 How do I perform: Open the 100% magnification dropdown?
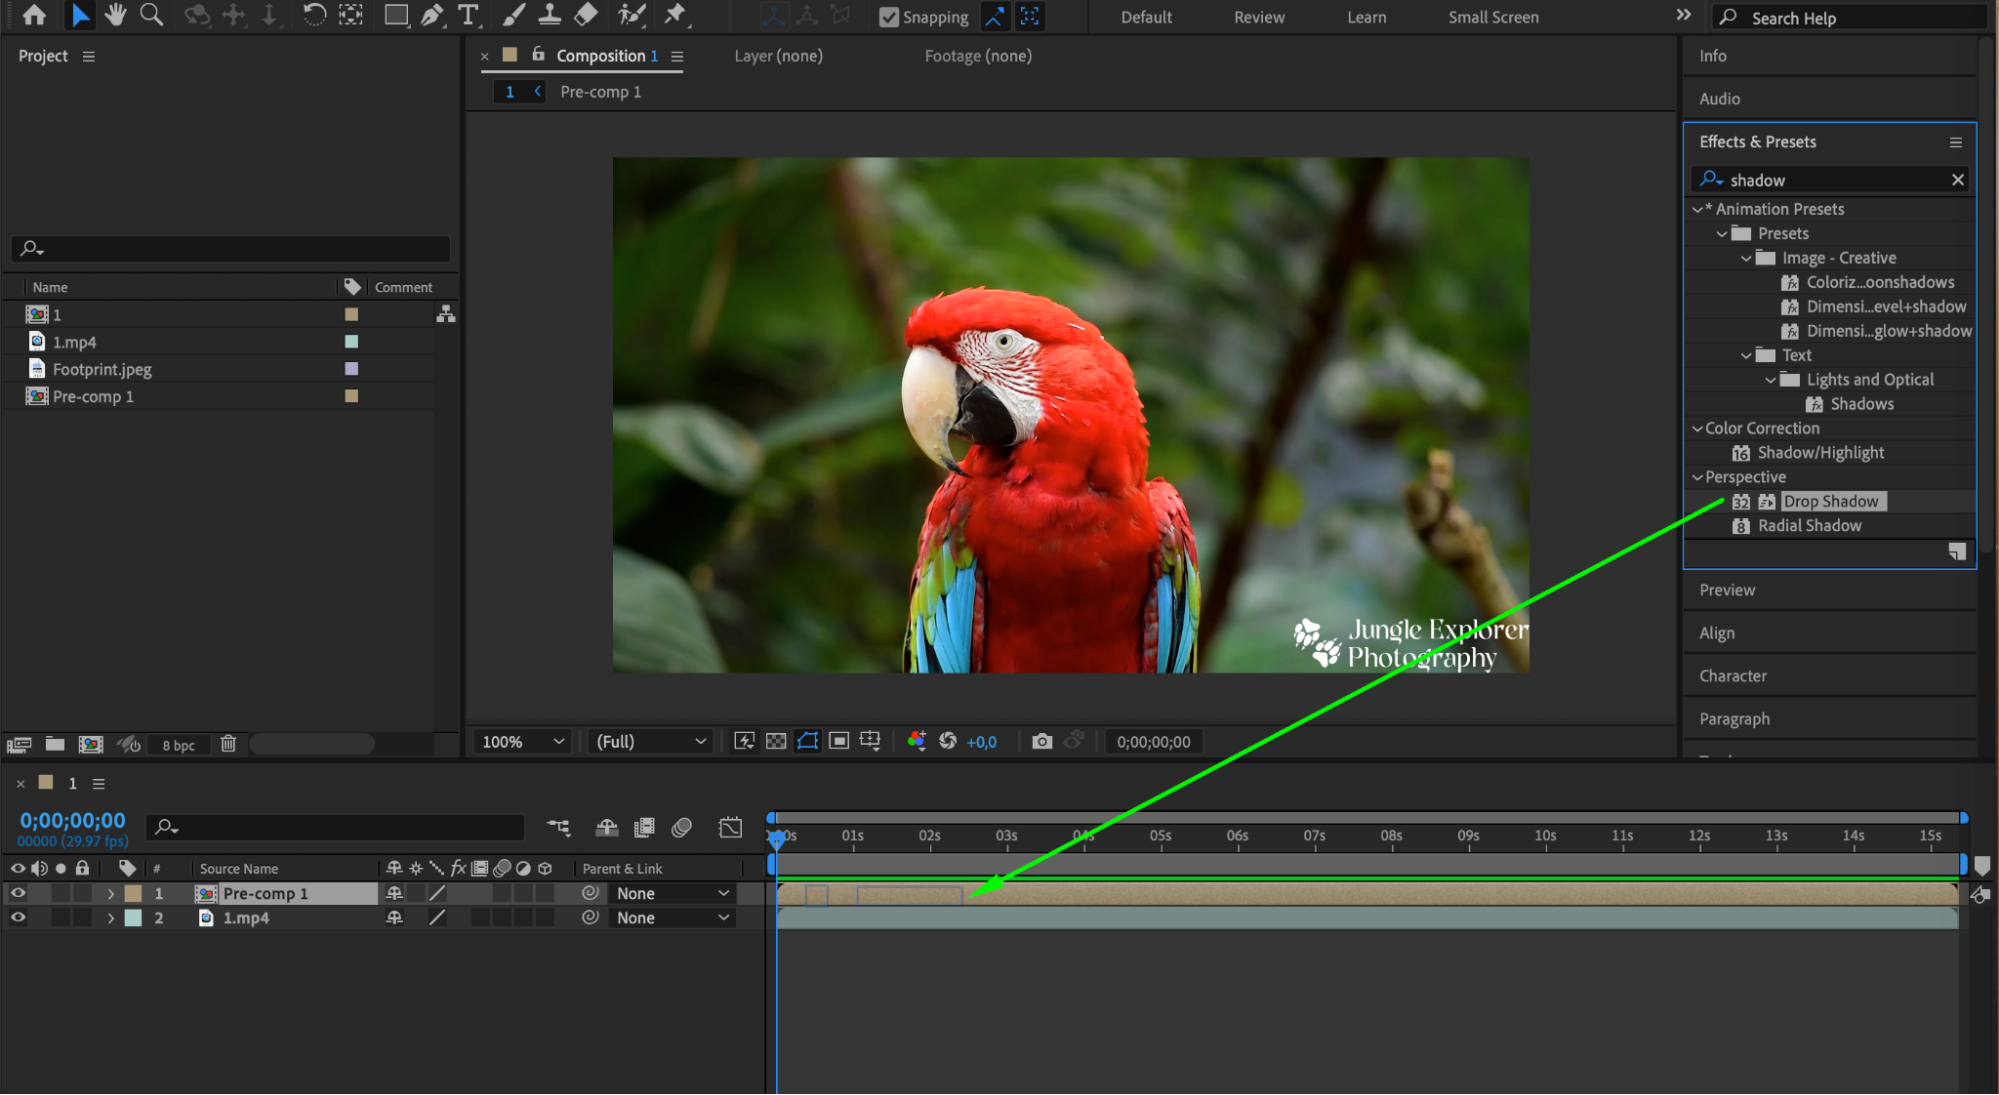point(523,741)
